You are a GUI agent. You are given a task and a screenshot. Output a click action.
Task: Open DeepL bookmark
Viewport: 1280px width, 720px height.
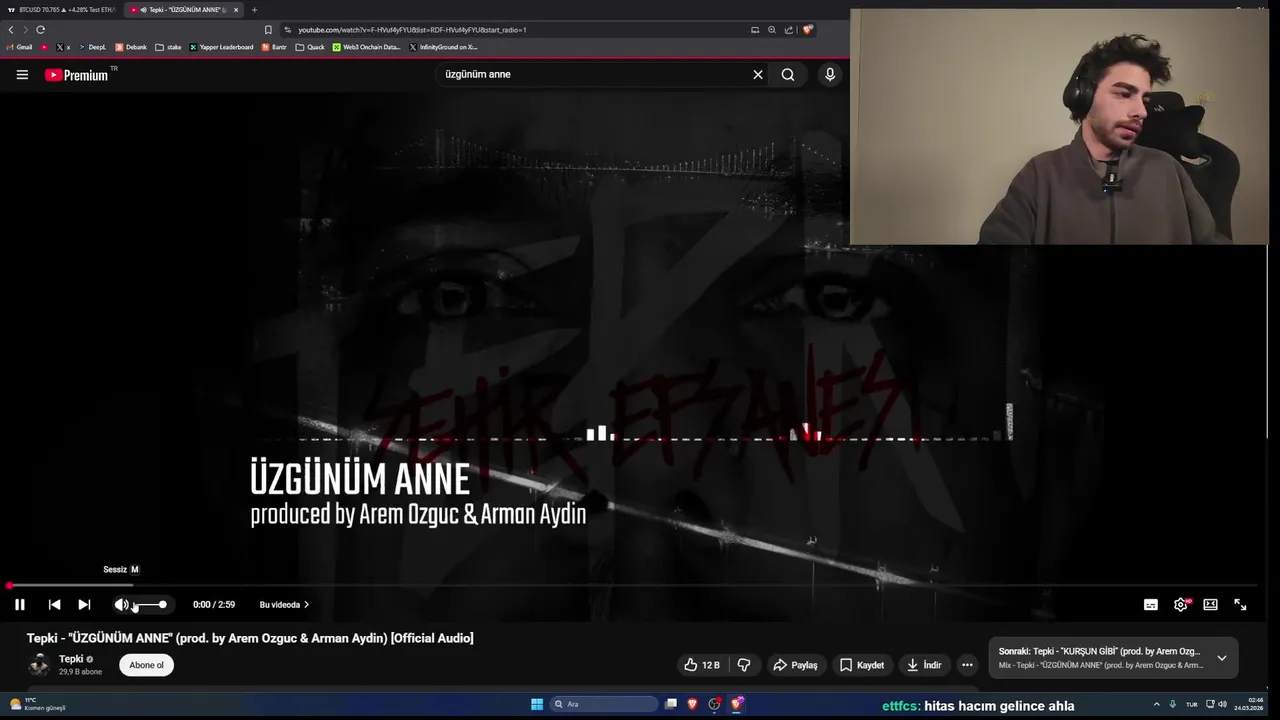[x=93, y=47]
